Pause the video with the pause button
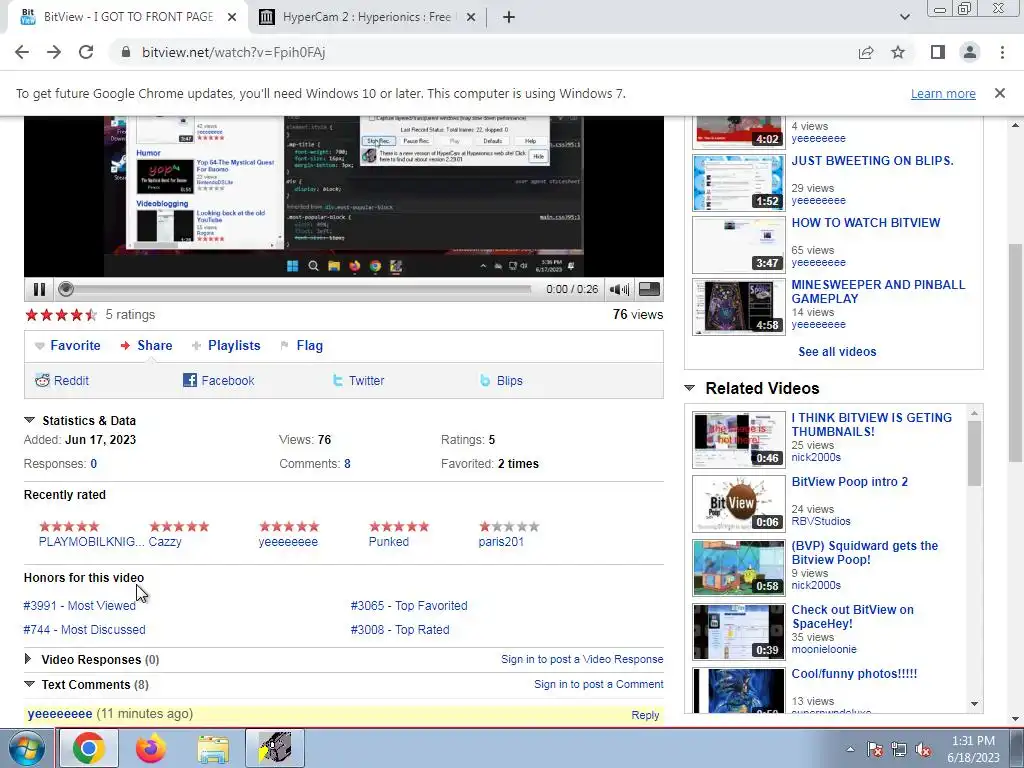Viewport: 1024px width, 768px height. click(x=39, y=289)
